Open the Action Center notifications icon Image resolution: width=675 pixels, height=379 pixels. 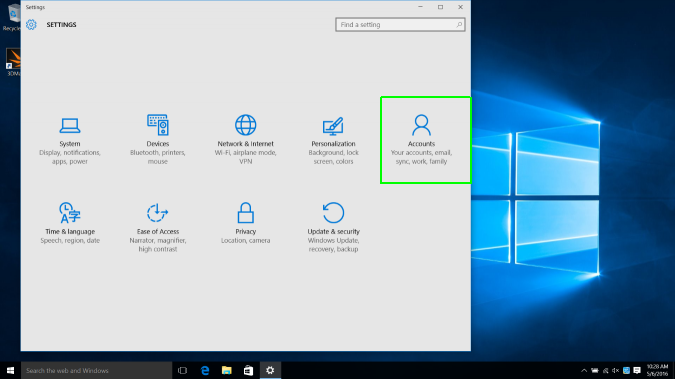pyautogui.click(x=637, y=370)
